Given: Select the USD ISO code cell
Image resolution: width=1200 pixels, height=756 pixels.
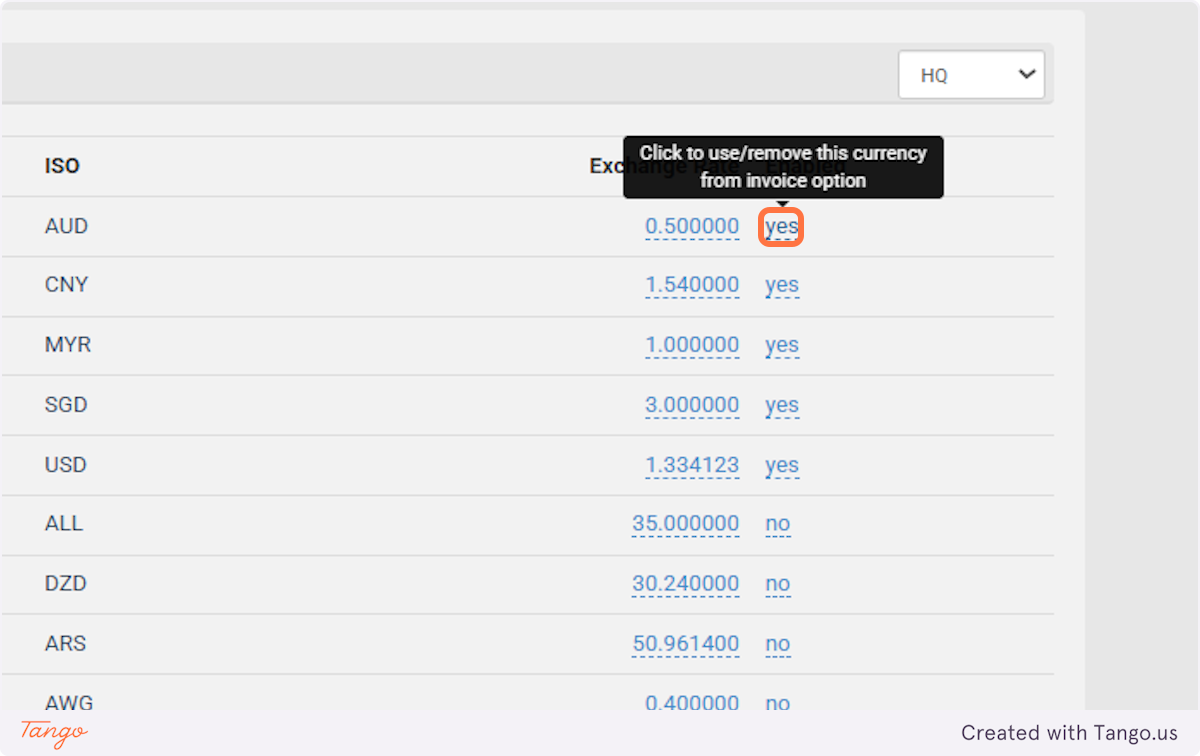Looking at the screenshot, I should click(x=66, y=464).
